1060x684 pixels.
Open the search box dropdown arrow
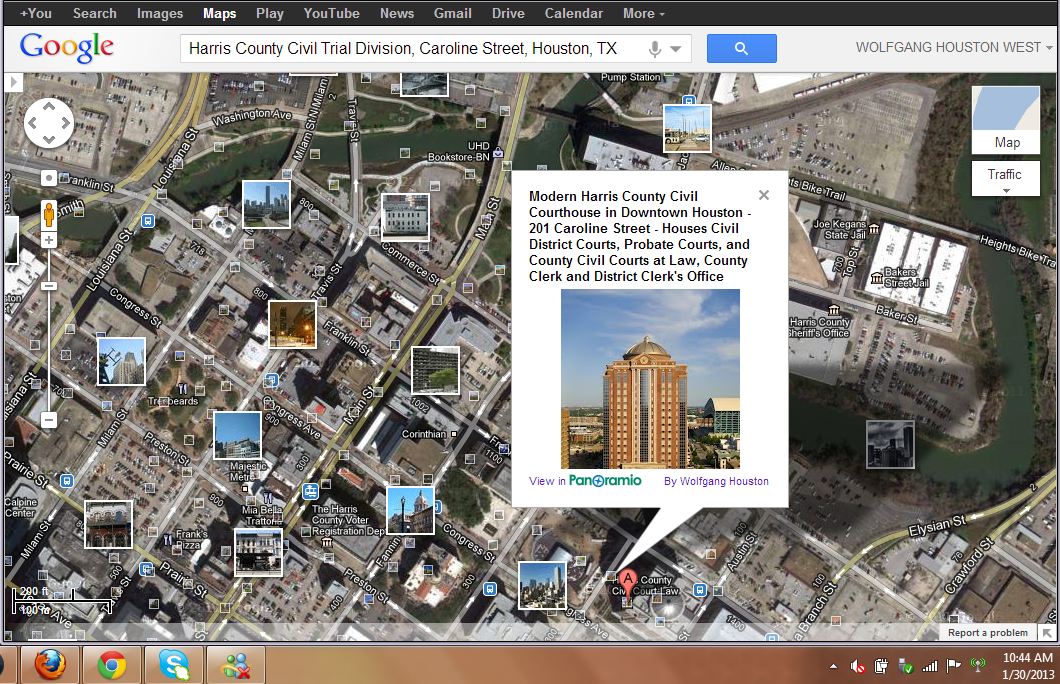click(675, 48)
